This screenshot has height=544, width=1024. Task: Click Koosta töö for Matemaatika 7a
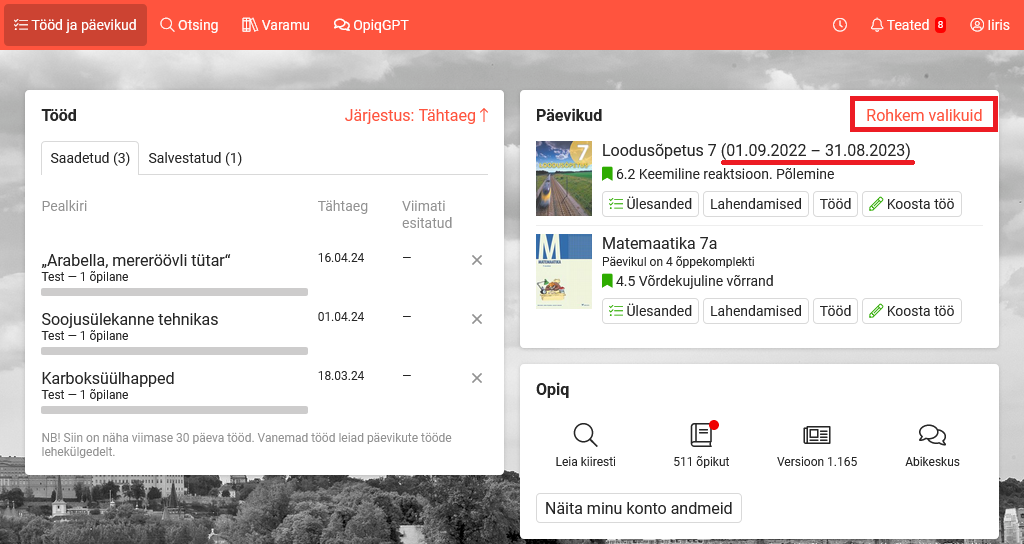point(911,311)
